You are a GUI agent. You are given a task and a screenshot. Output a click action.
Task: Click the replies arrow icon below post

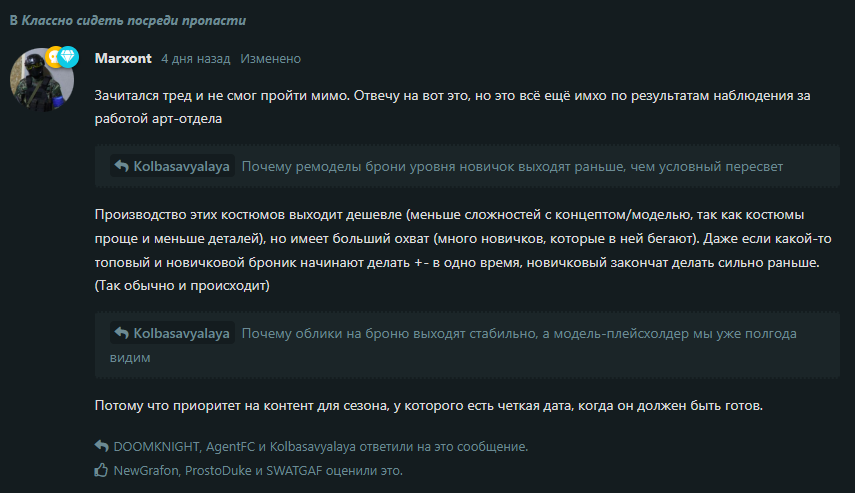pos(101,446)
